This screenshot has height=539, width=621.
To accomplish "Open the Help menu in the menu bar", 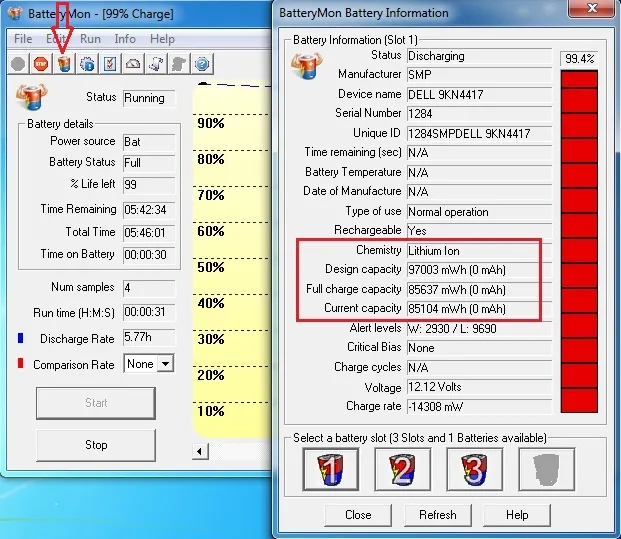I will [x=162, y=39].
